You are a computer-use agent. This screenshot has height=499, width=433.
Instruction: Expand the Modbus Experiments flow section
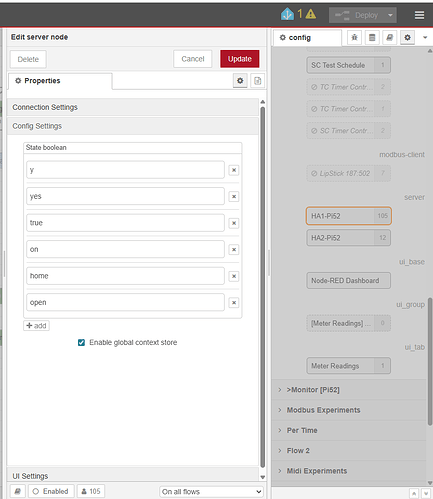tap(323, 410)
